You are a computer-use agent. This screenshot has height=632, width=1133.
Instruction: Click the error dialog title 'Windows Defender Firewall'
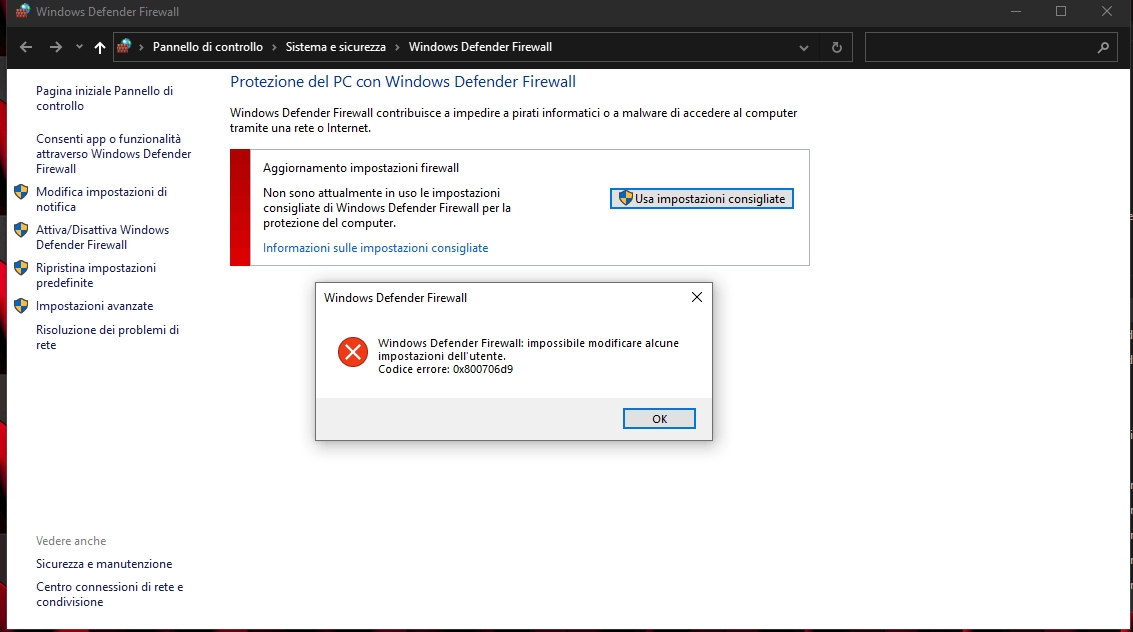395,298
